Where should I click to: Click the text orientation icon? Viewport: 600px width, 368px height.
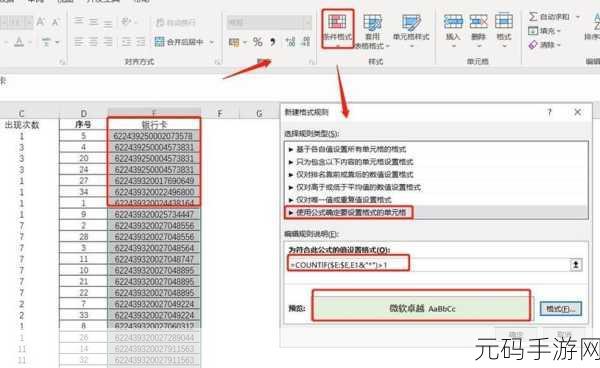126,21
